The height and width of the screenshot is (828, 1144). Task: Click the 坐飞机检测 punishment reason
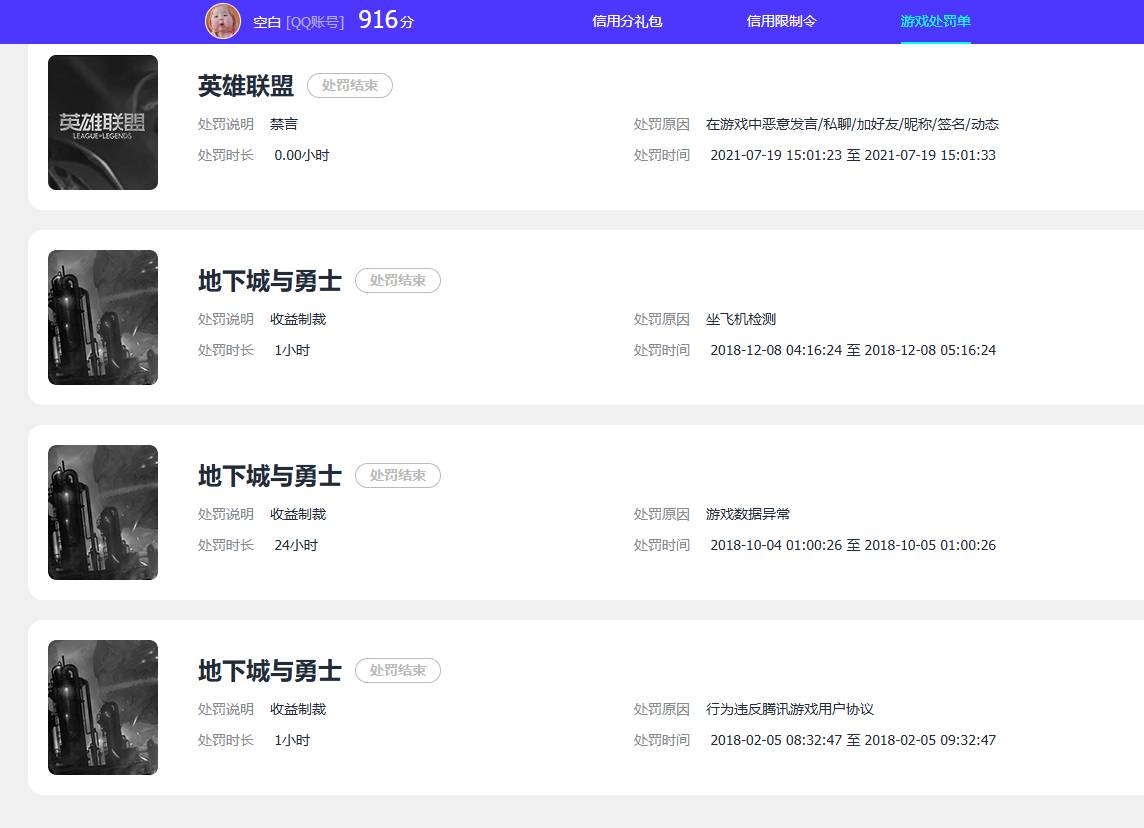pyautogui.click(x=741, y=320)
